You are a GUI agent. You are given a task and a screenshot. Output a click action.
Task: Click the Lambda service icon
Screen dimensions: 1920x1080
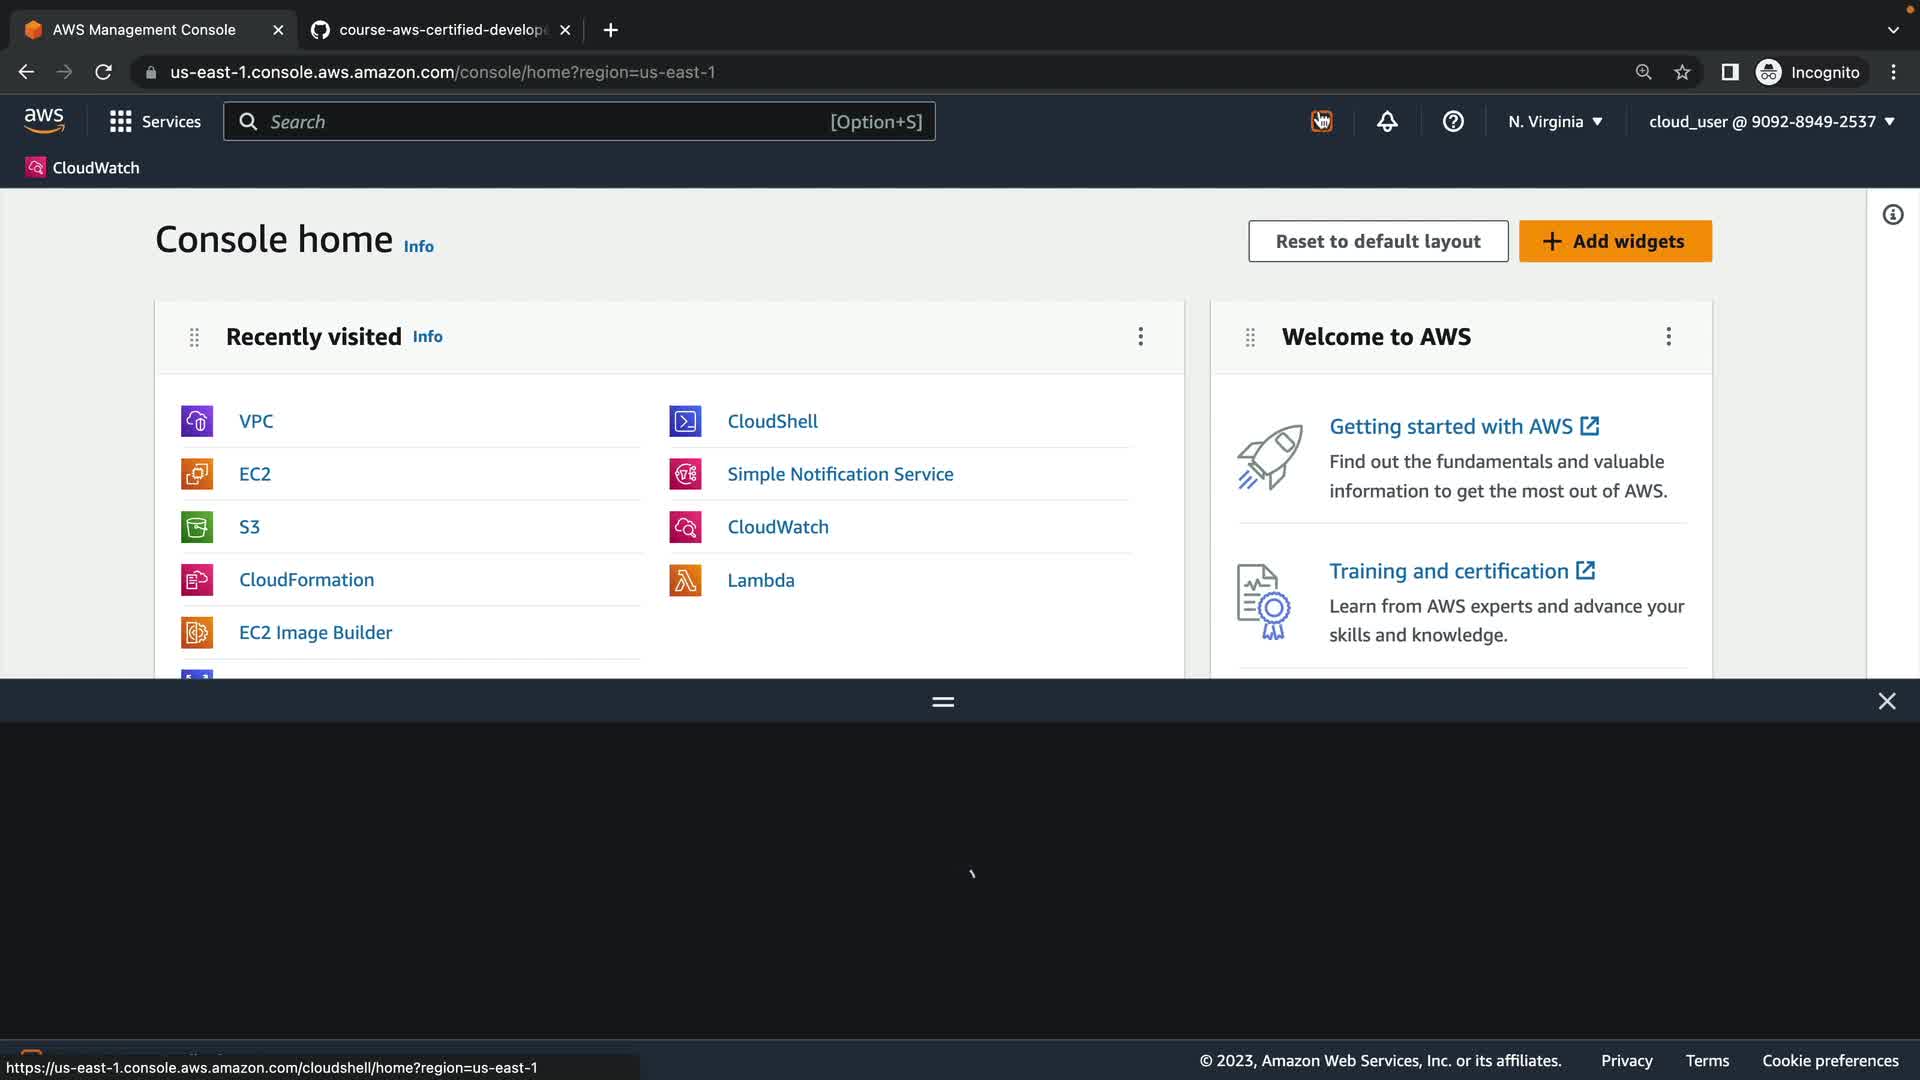685,580
